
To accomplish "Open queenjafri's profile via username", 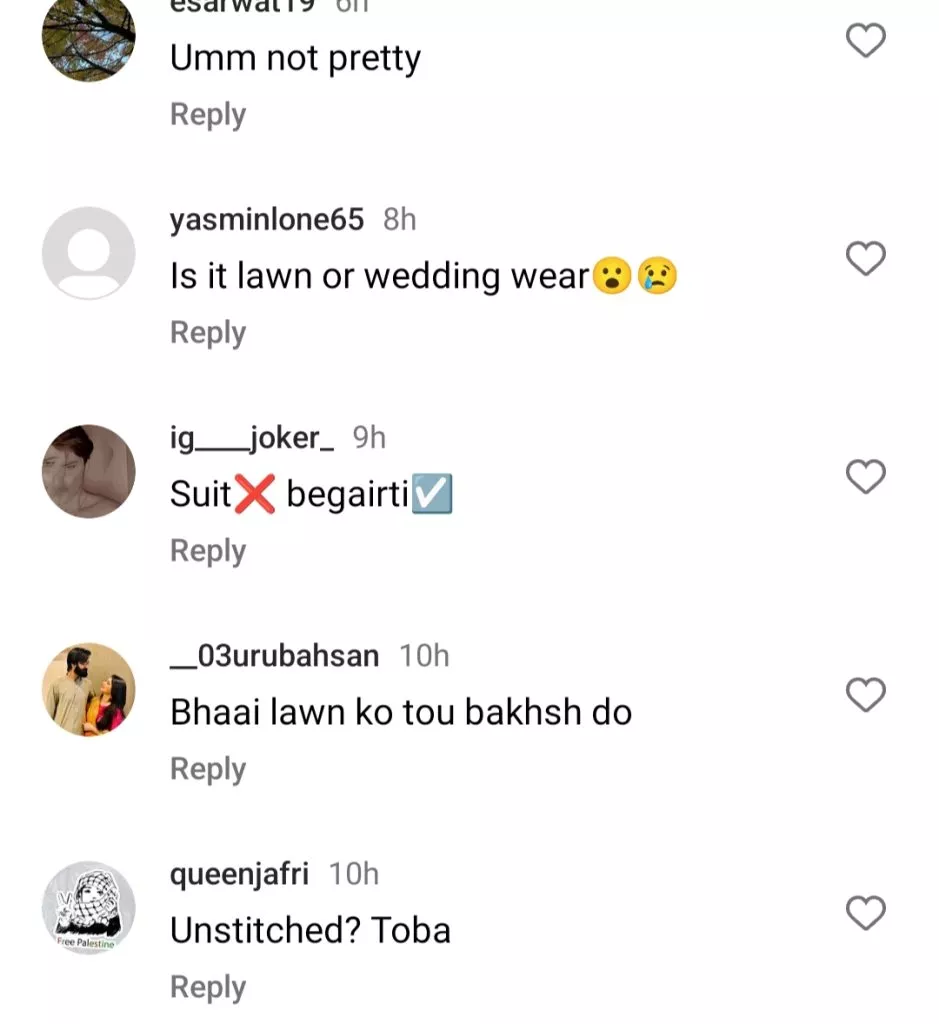I will [x=240, y=874].
